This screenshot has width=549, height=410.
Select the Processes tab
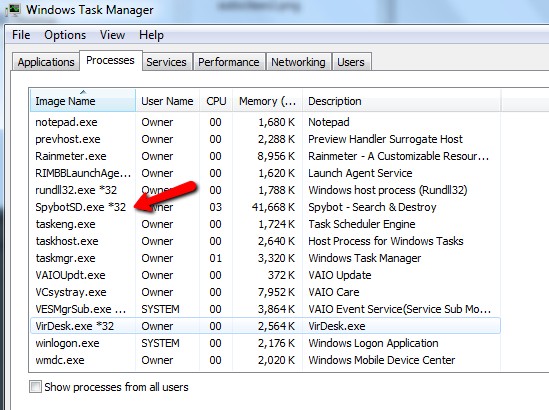(110, 61)
